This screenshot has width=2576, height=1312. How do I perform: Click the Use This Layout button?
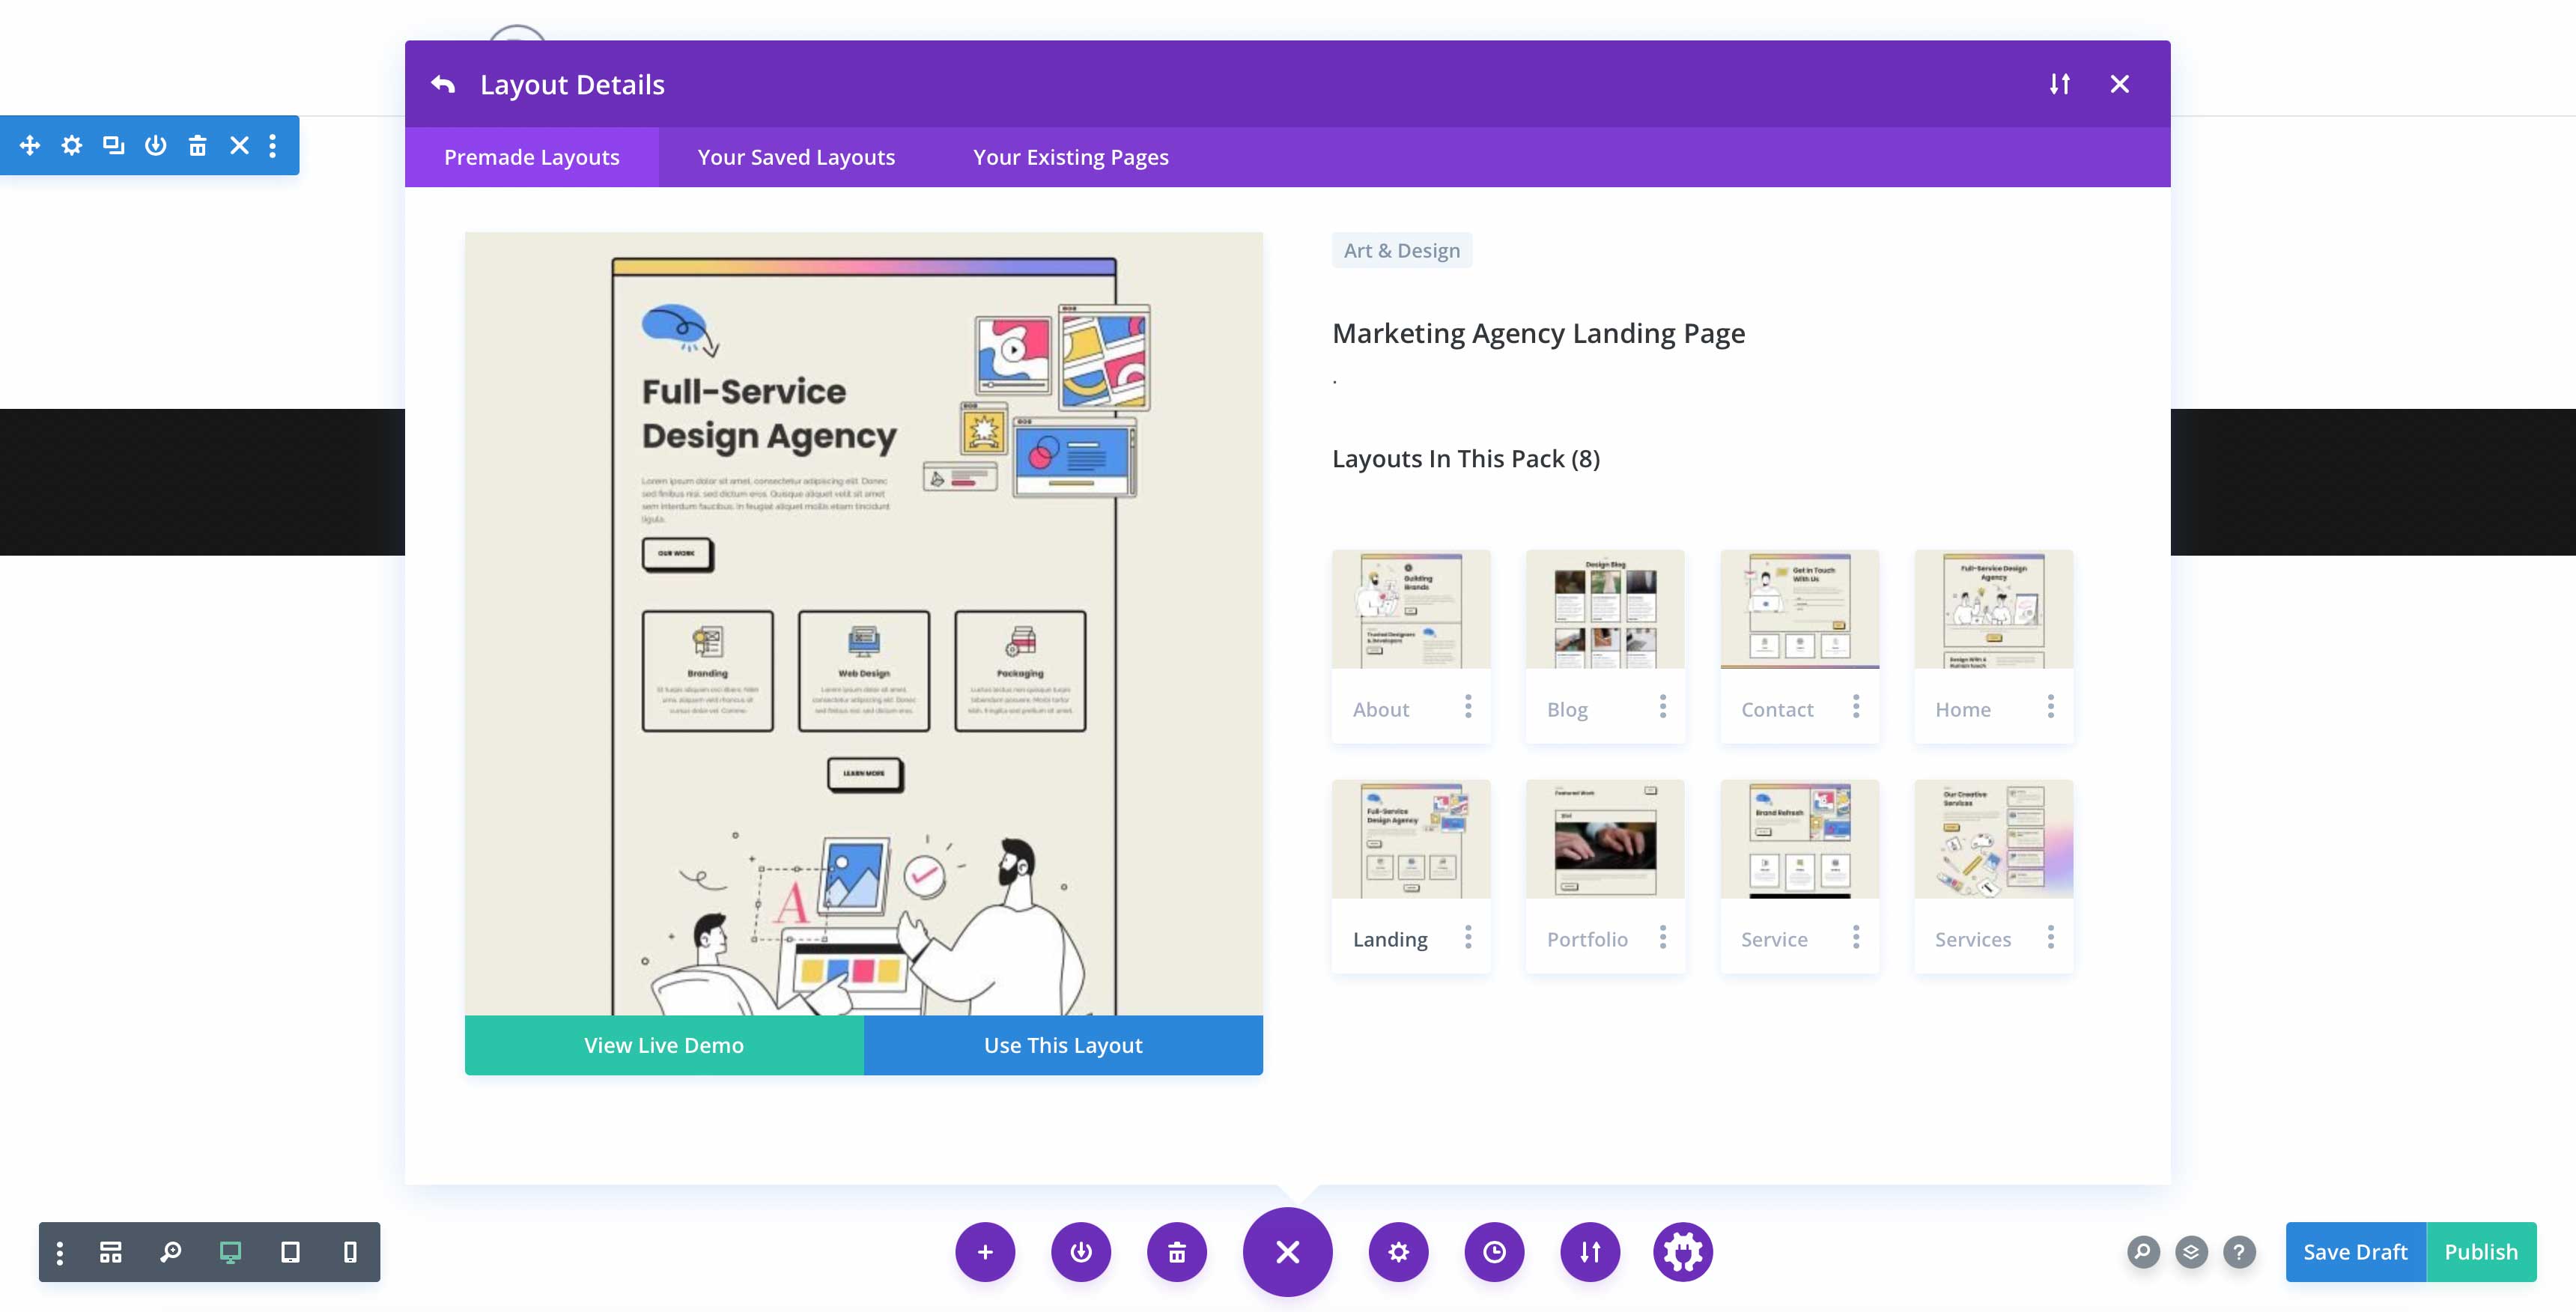1062,1044
